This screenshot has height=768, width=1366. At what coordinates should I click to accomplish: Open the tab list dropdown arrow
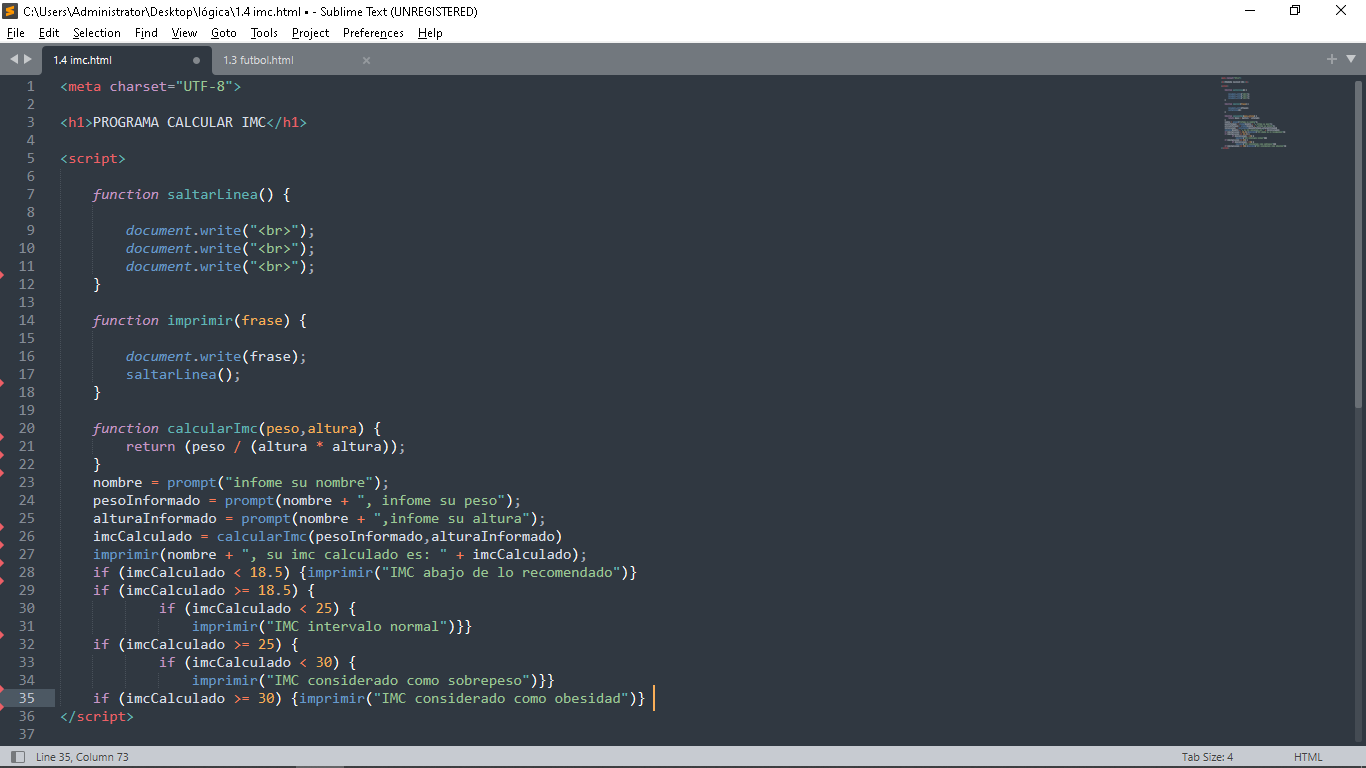tap(1350, 60)
